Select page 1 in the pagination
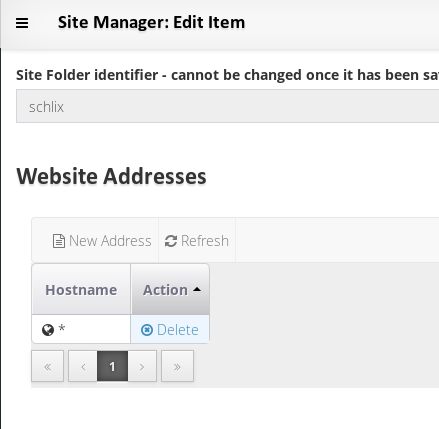Screen dimensions: 439x429 click(112, 366)
